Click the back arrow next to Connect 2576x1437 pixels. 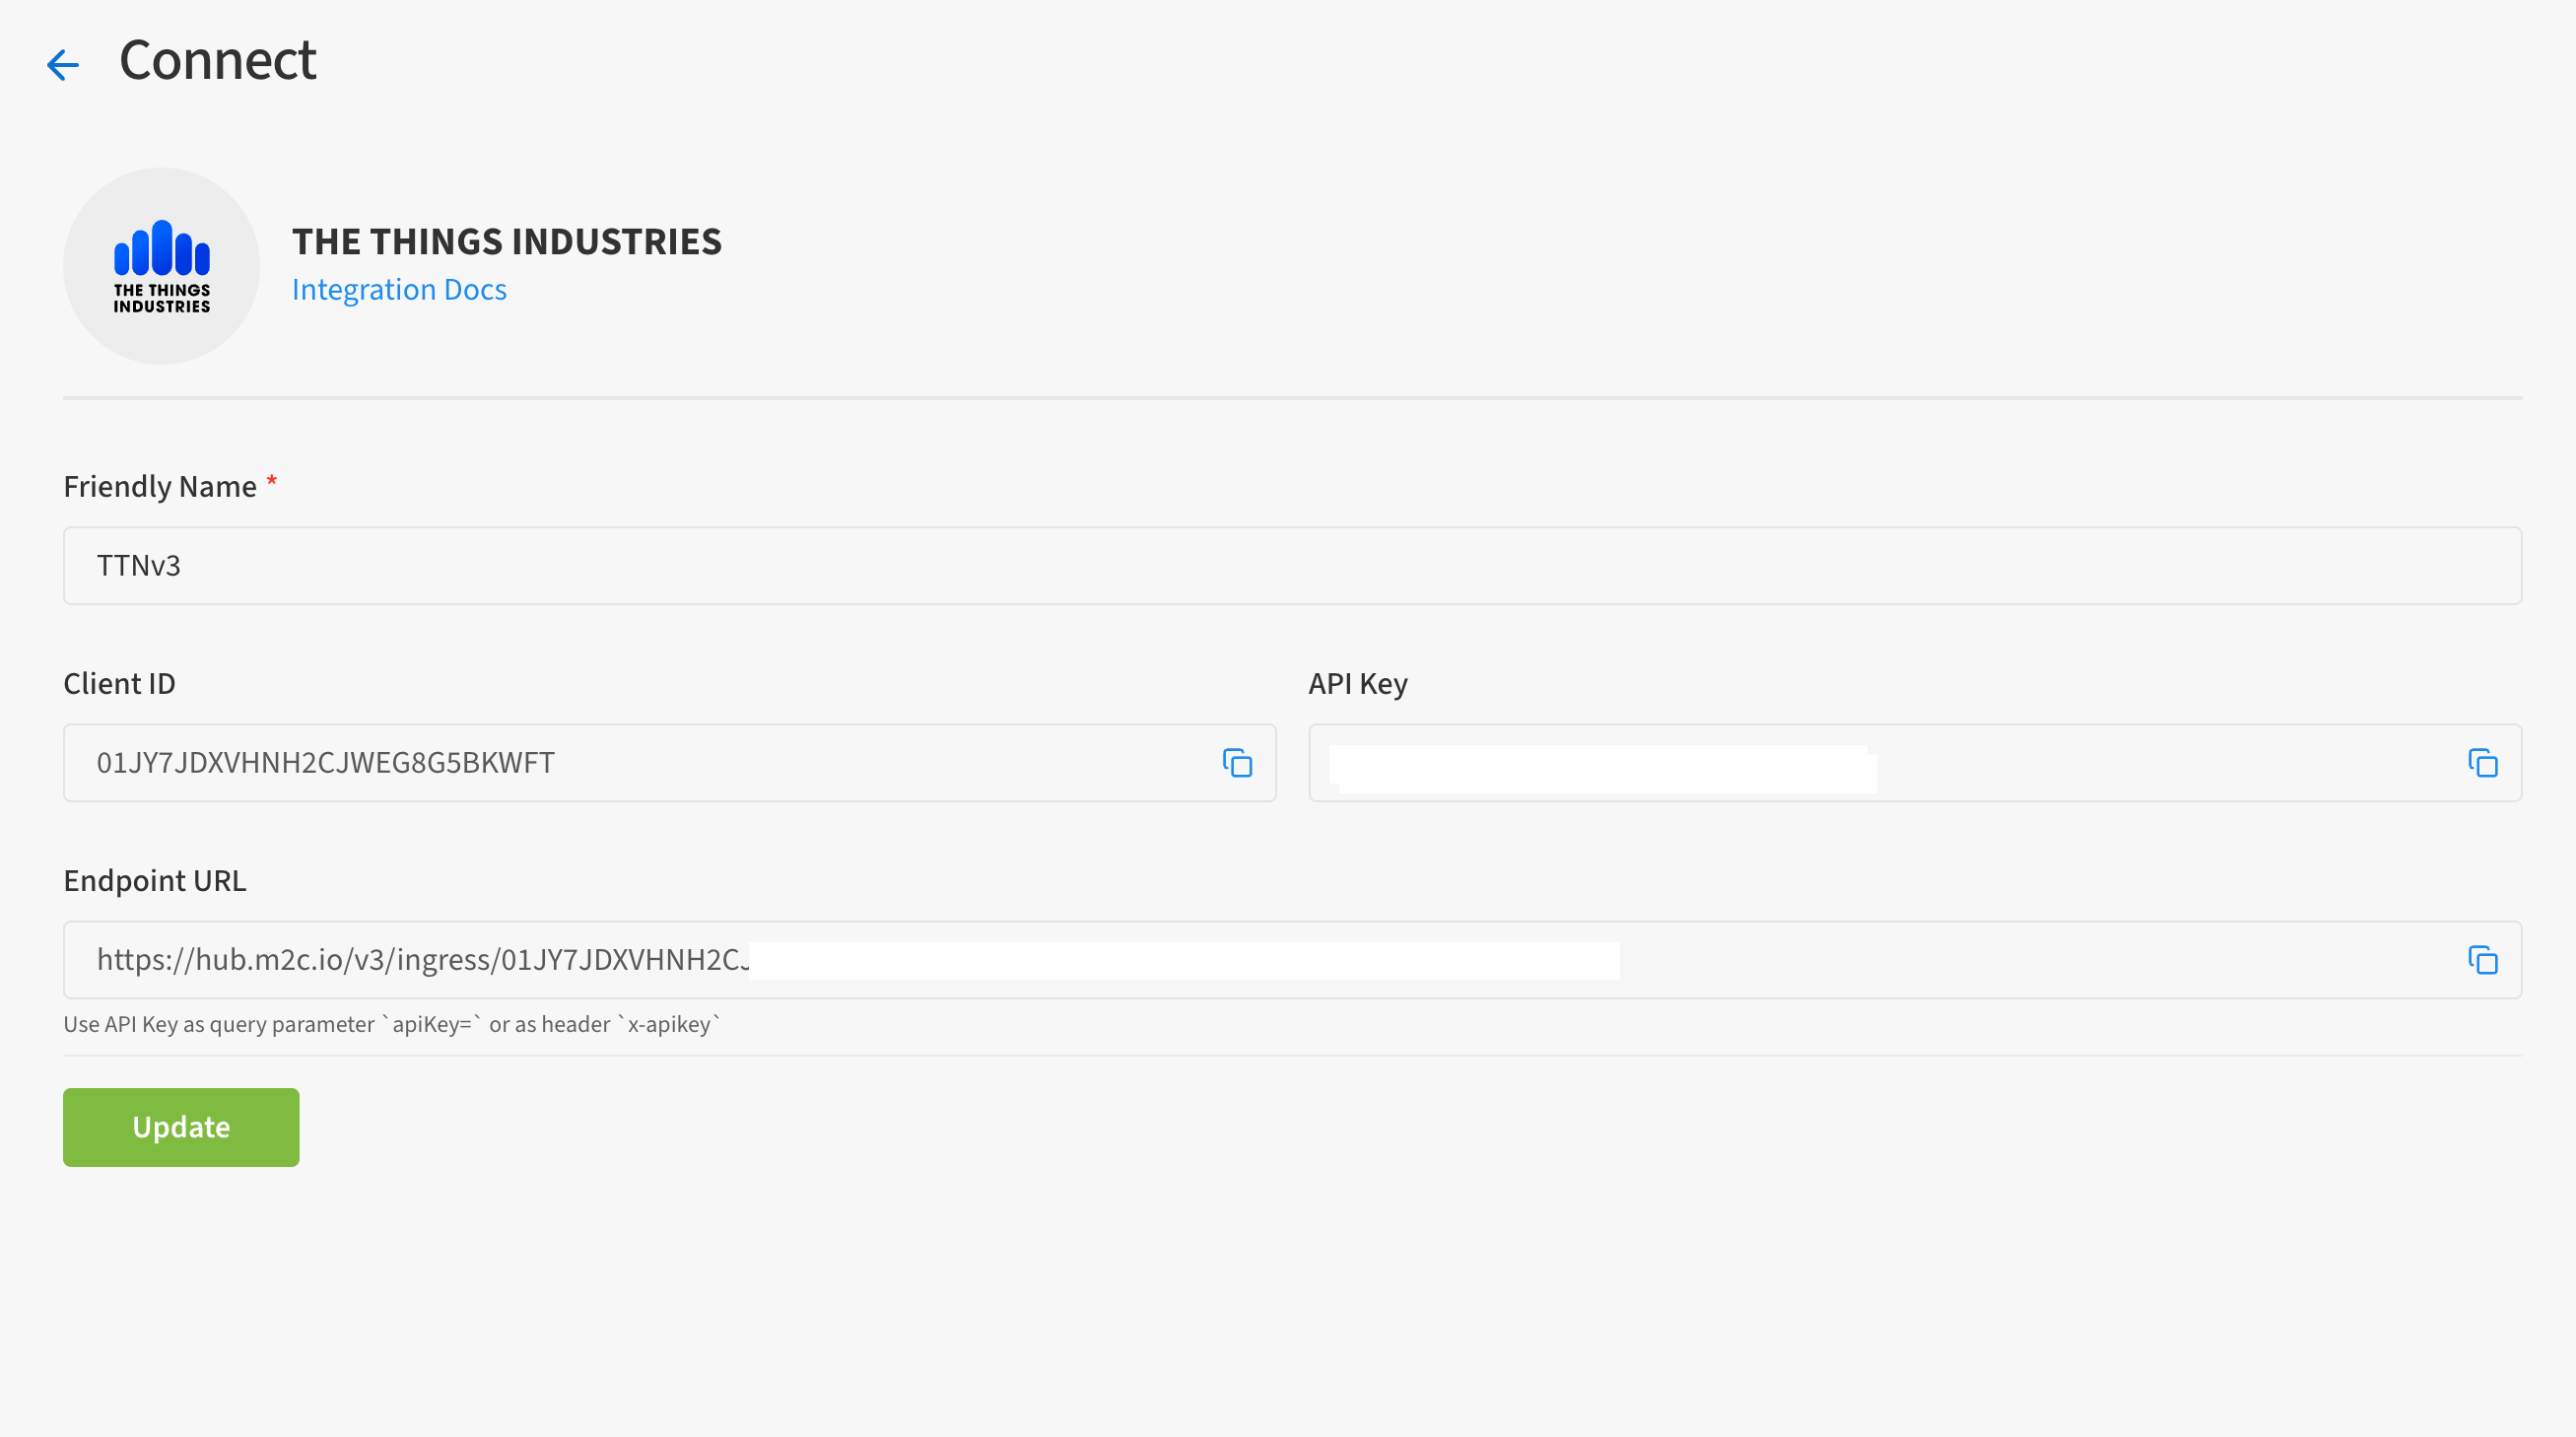pyautogui.click(x=62, y=65)
